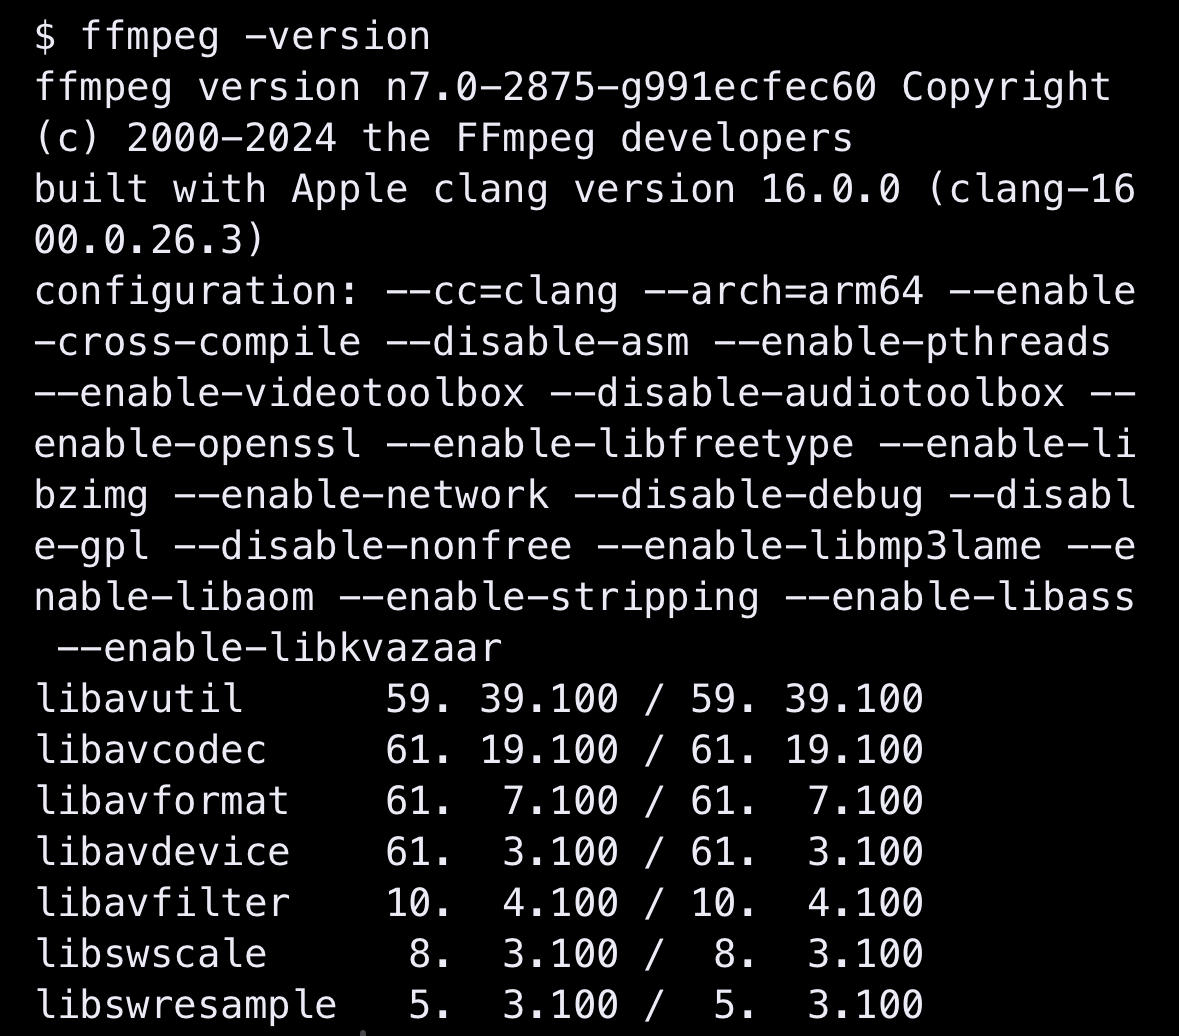The image size is (1179, 1036).
Task: Click the '--disable-audiotoolbox' flag
Action: [808, 393]
